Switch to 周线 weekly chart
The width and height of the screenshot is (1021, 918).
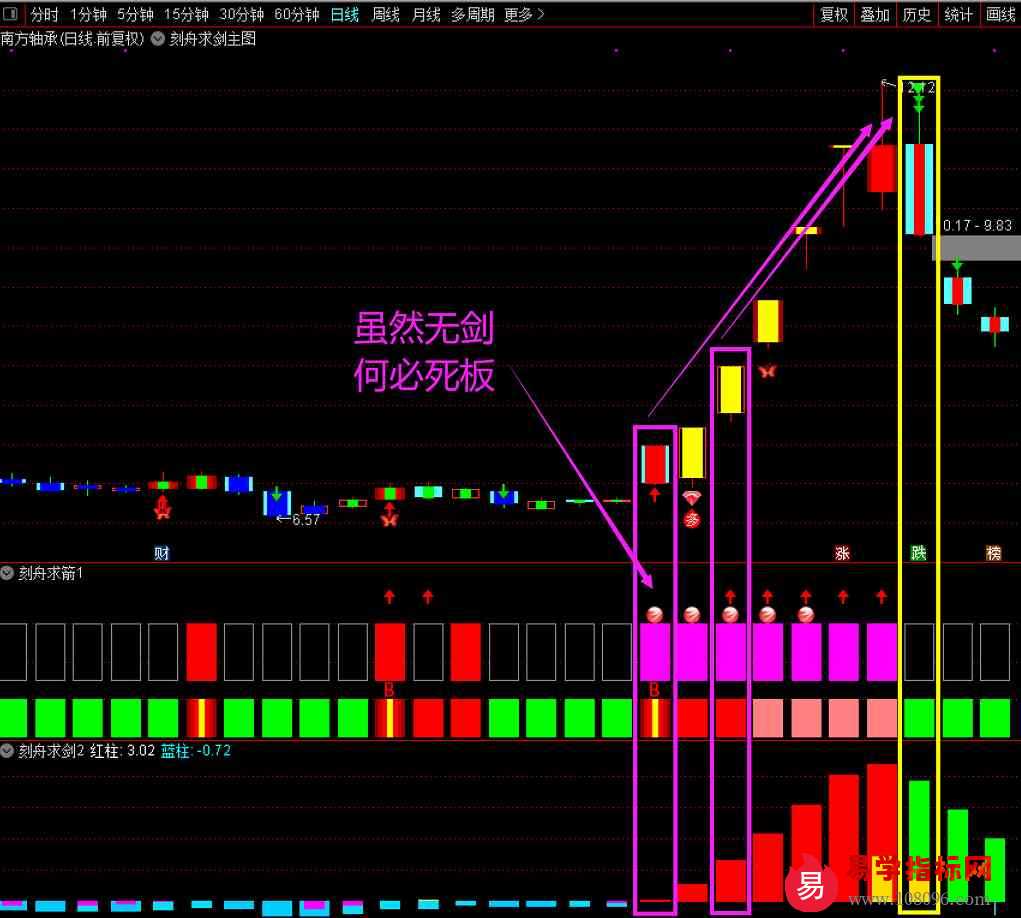point(385,14)
